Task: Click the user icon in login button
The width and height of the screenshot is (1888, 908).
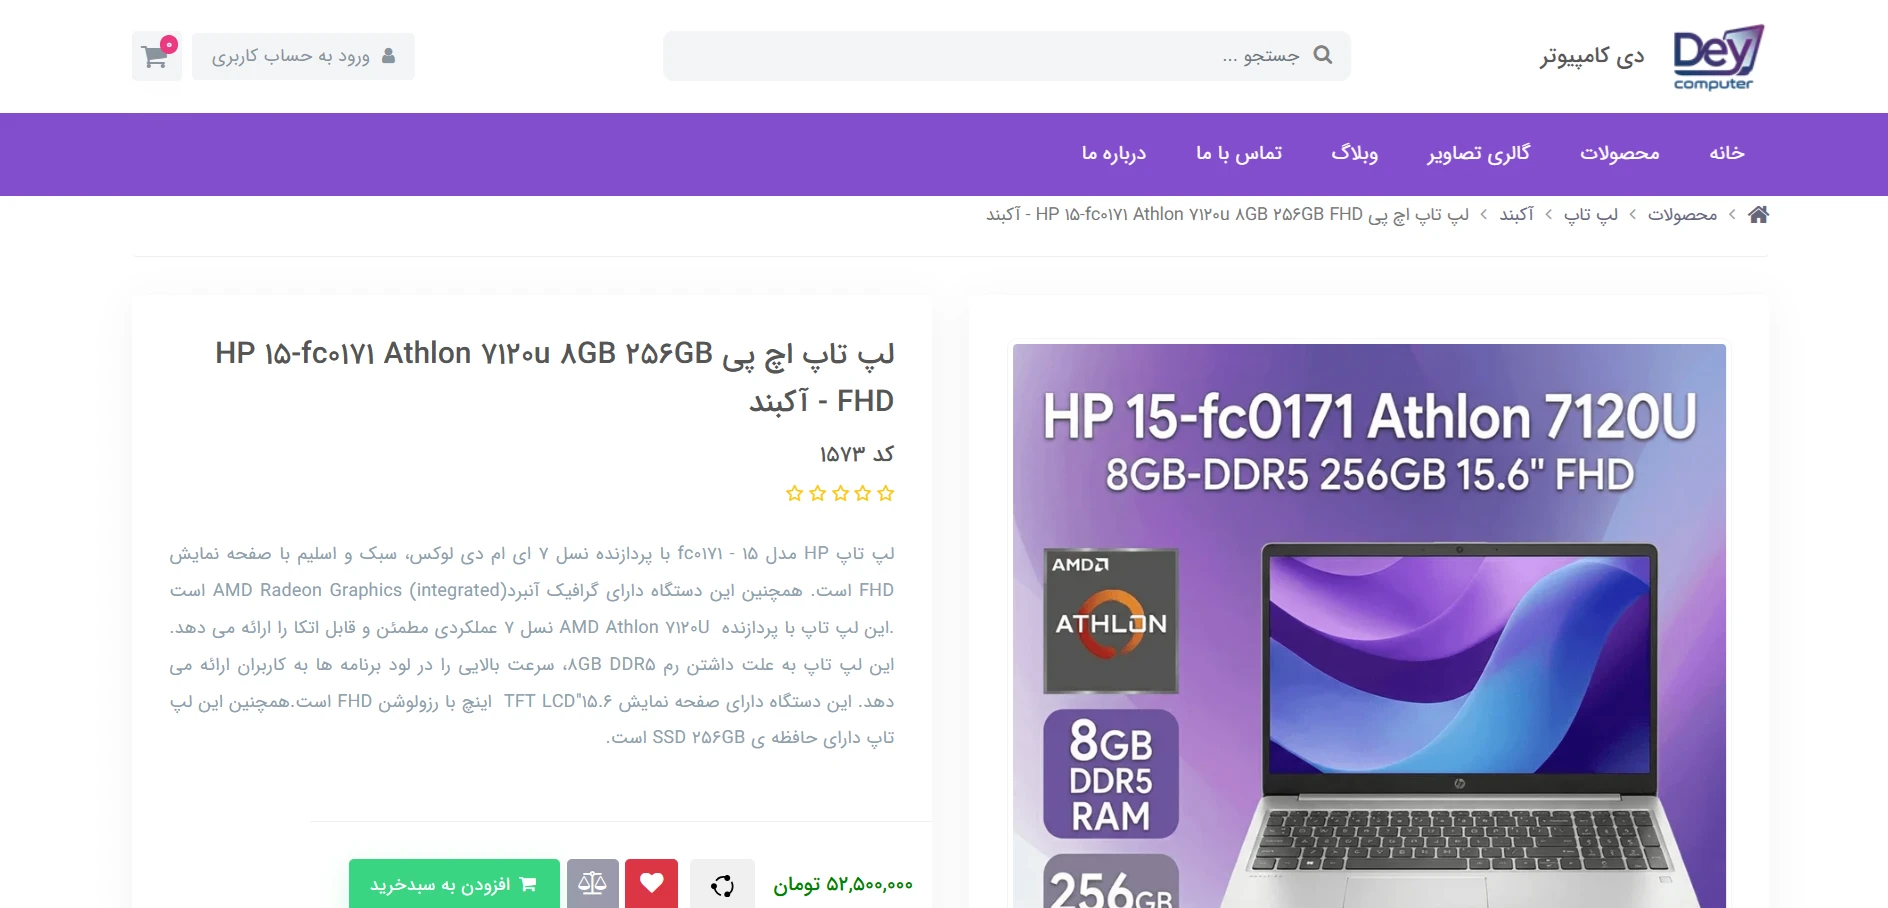Action: (389, 56)
